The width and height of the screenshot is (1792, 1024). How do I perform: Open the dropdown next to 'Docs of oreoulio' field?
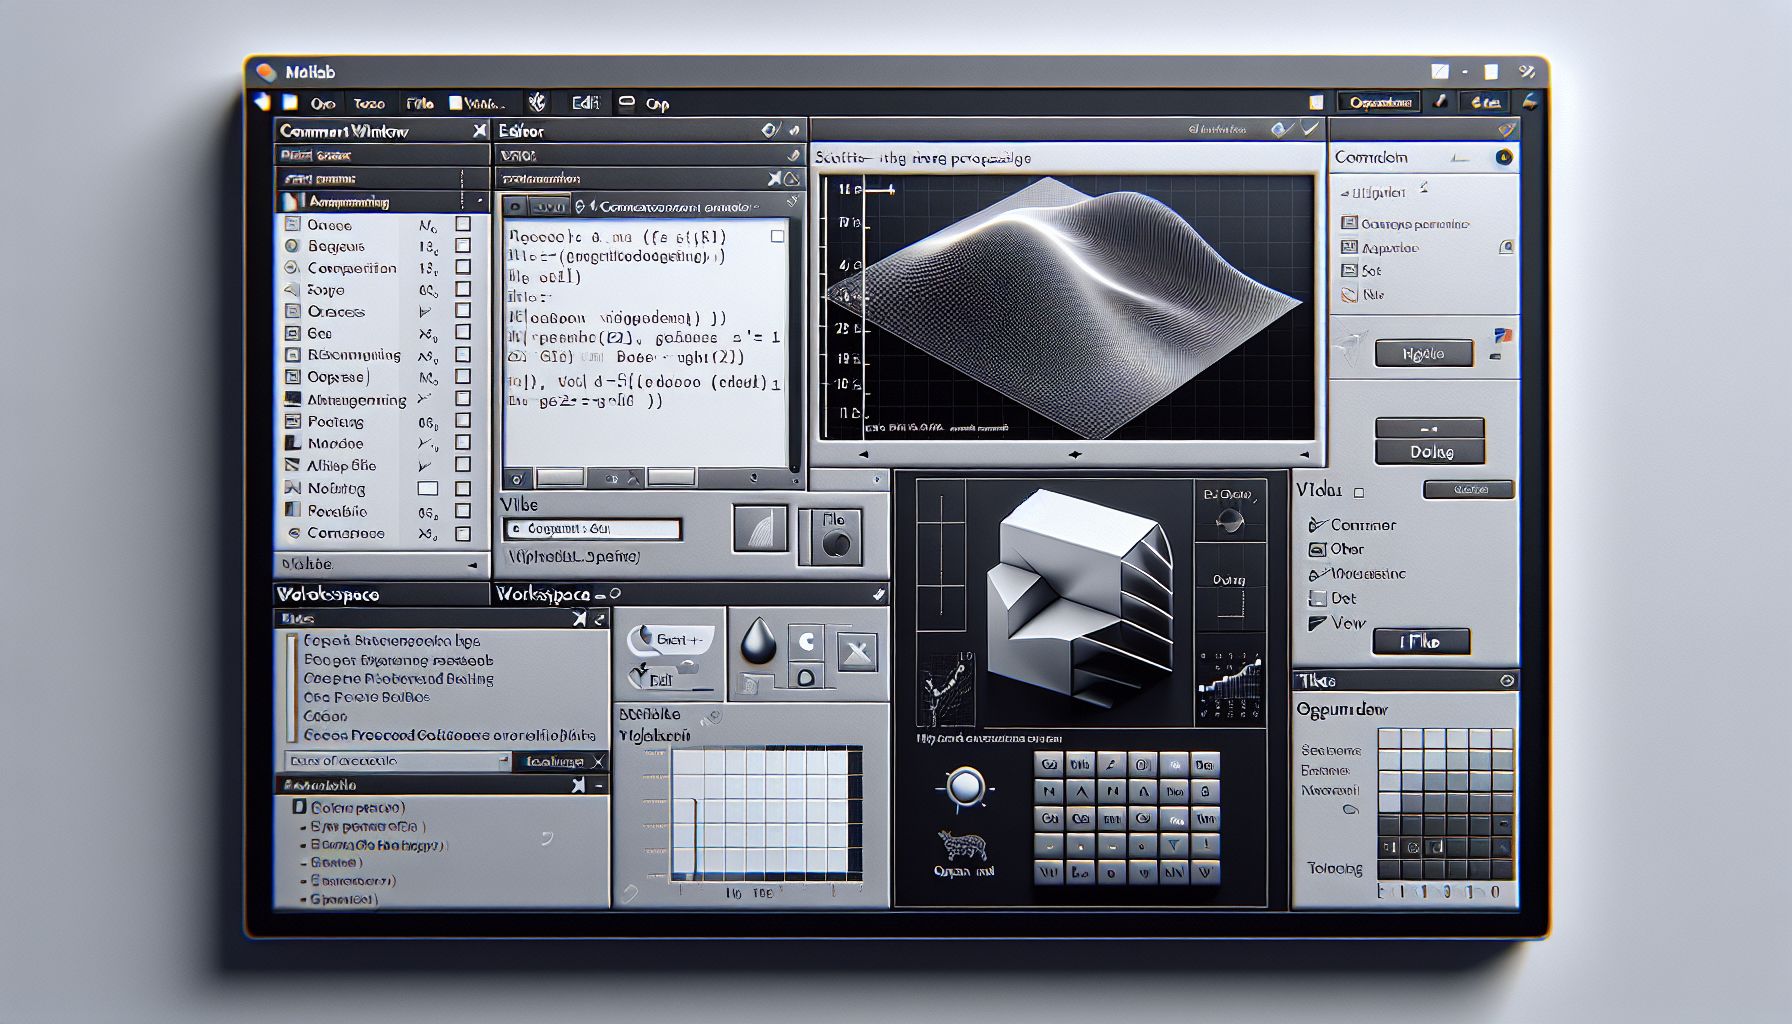coord(504,762)
